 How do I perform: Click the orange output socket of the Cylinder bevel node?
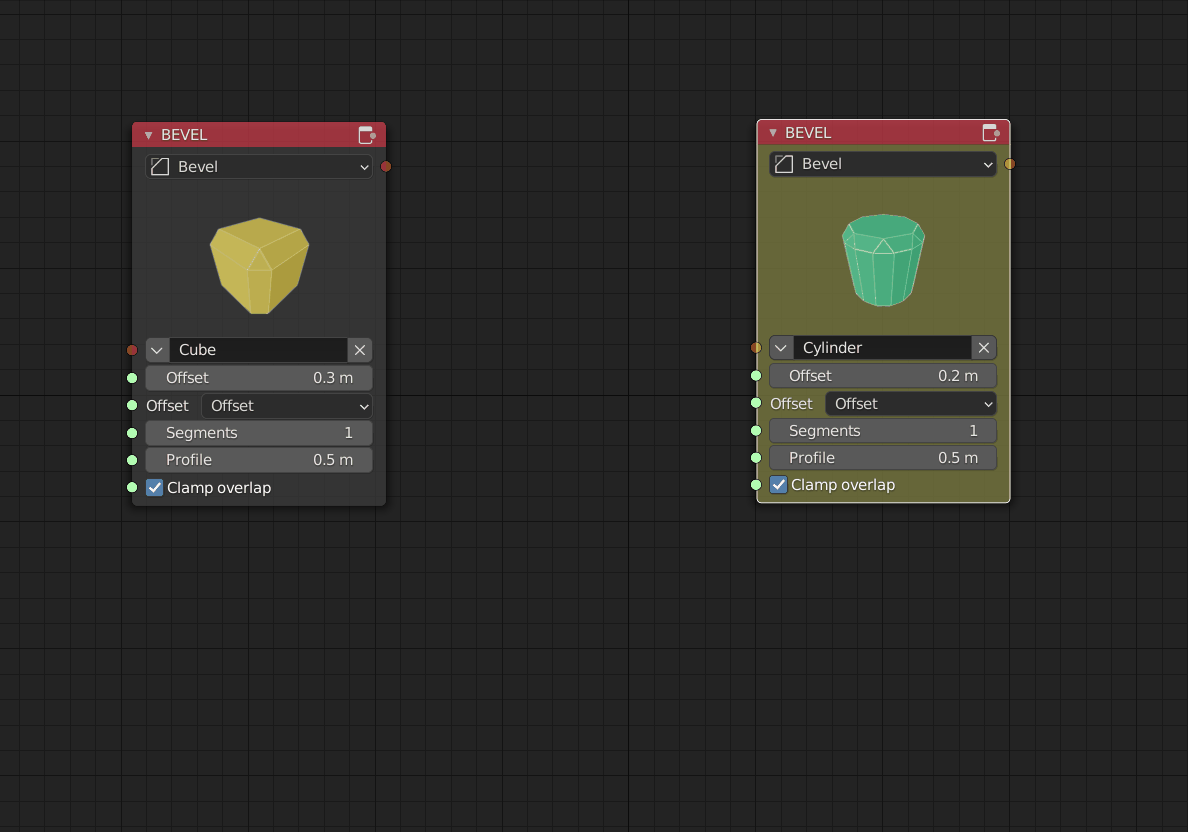point(1010,164)
